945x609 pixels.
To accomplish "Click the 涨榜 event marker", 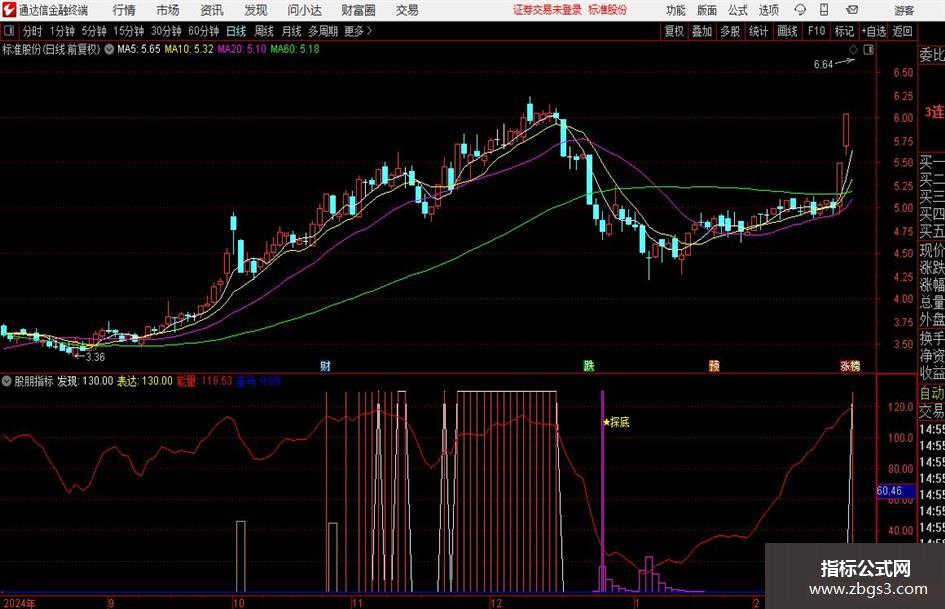I will tap(850, 365).
